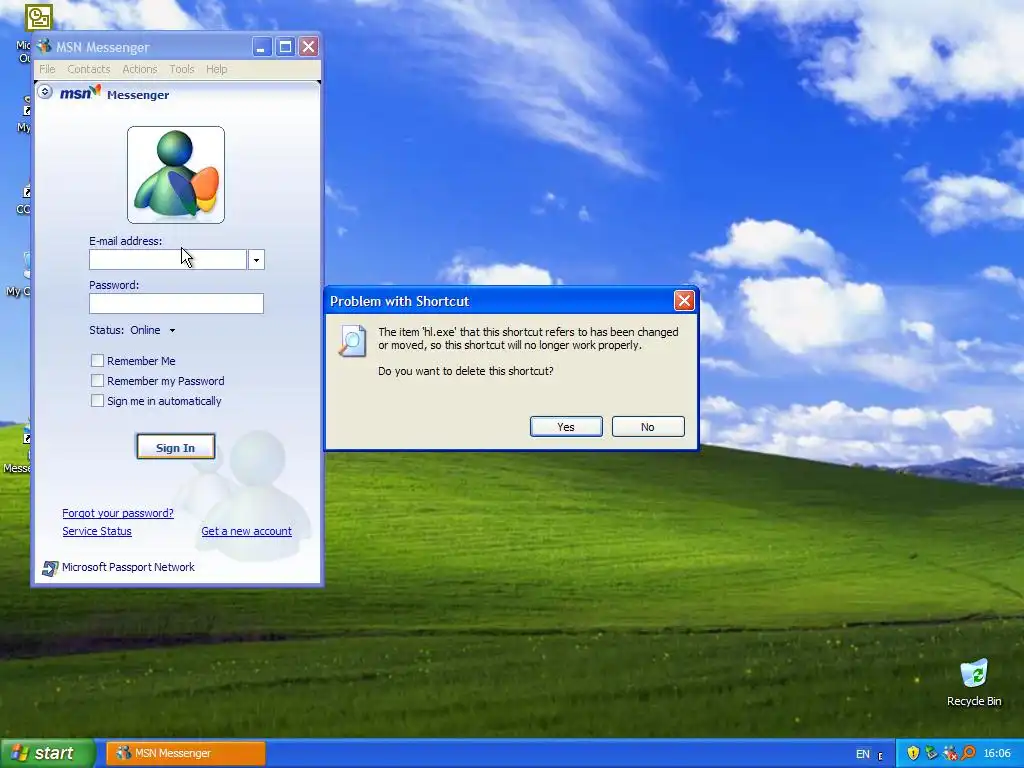Click the Sign In button
This screenshot has width=1024, height=768.
(176, 447)
